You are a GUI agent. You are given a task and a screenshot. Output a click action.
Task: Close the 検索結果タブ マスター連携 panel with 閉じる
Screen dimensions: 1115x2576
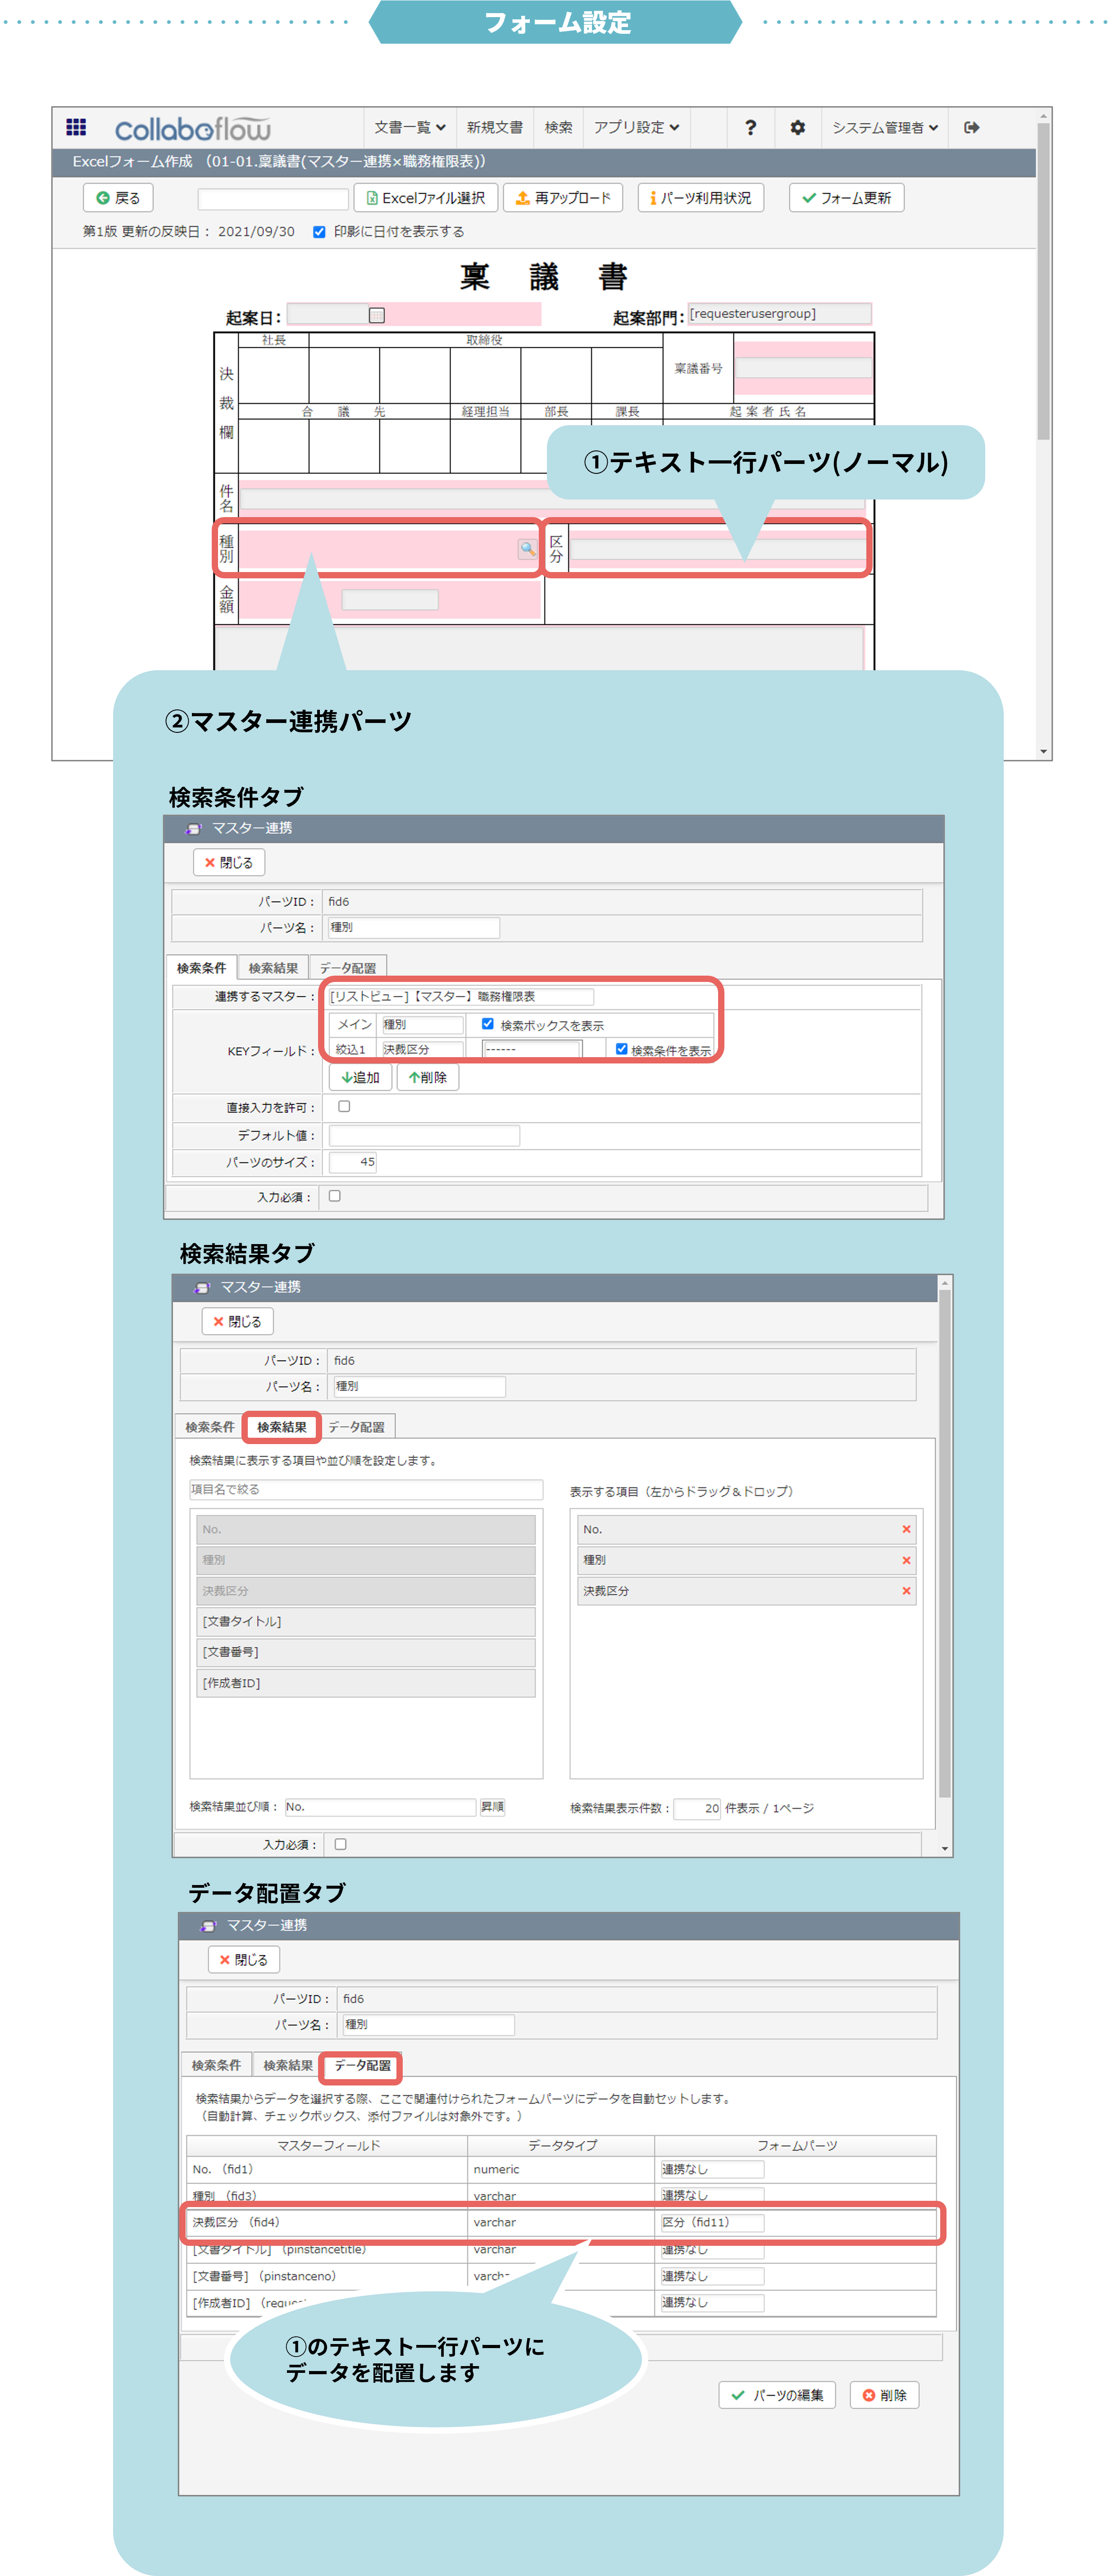(x=237, y=1322)
